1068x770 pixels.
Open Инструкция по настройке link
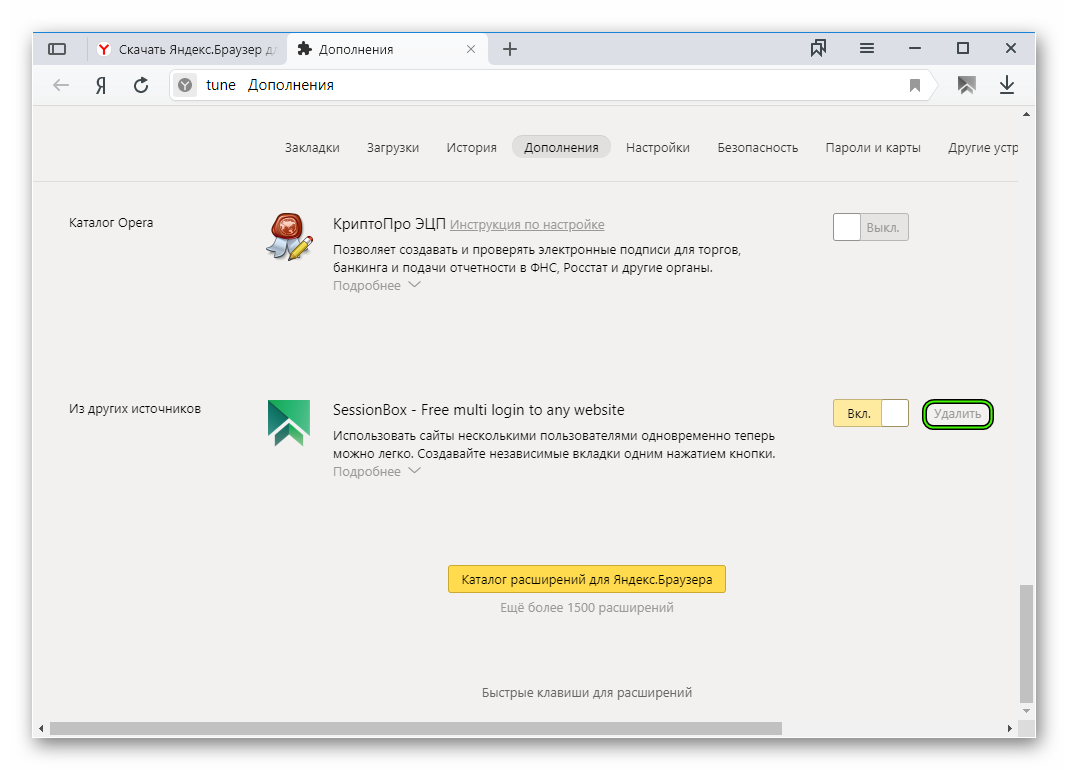click(527, 225)
